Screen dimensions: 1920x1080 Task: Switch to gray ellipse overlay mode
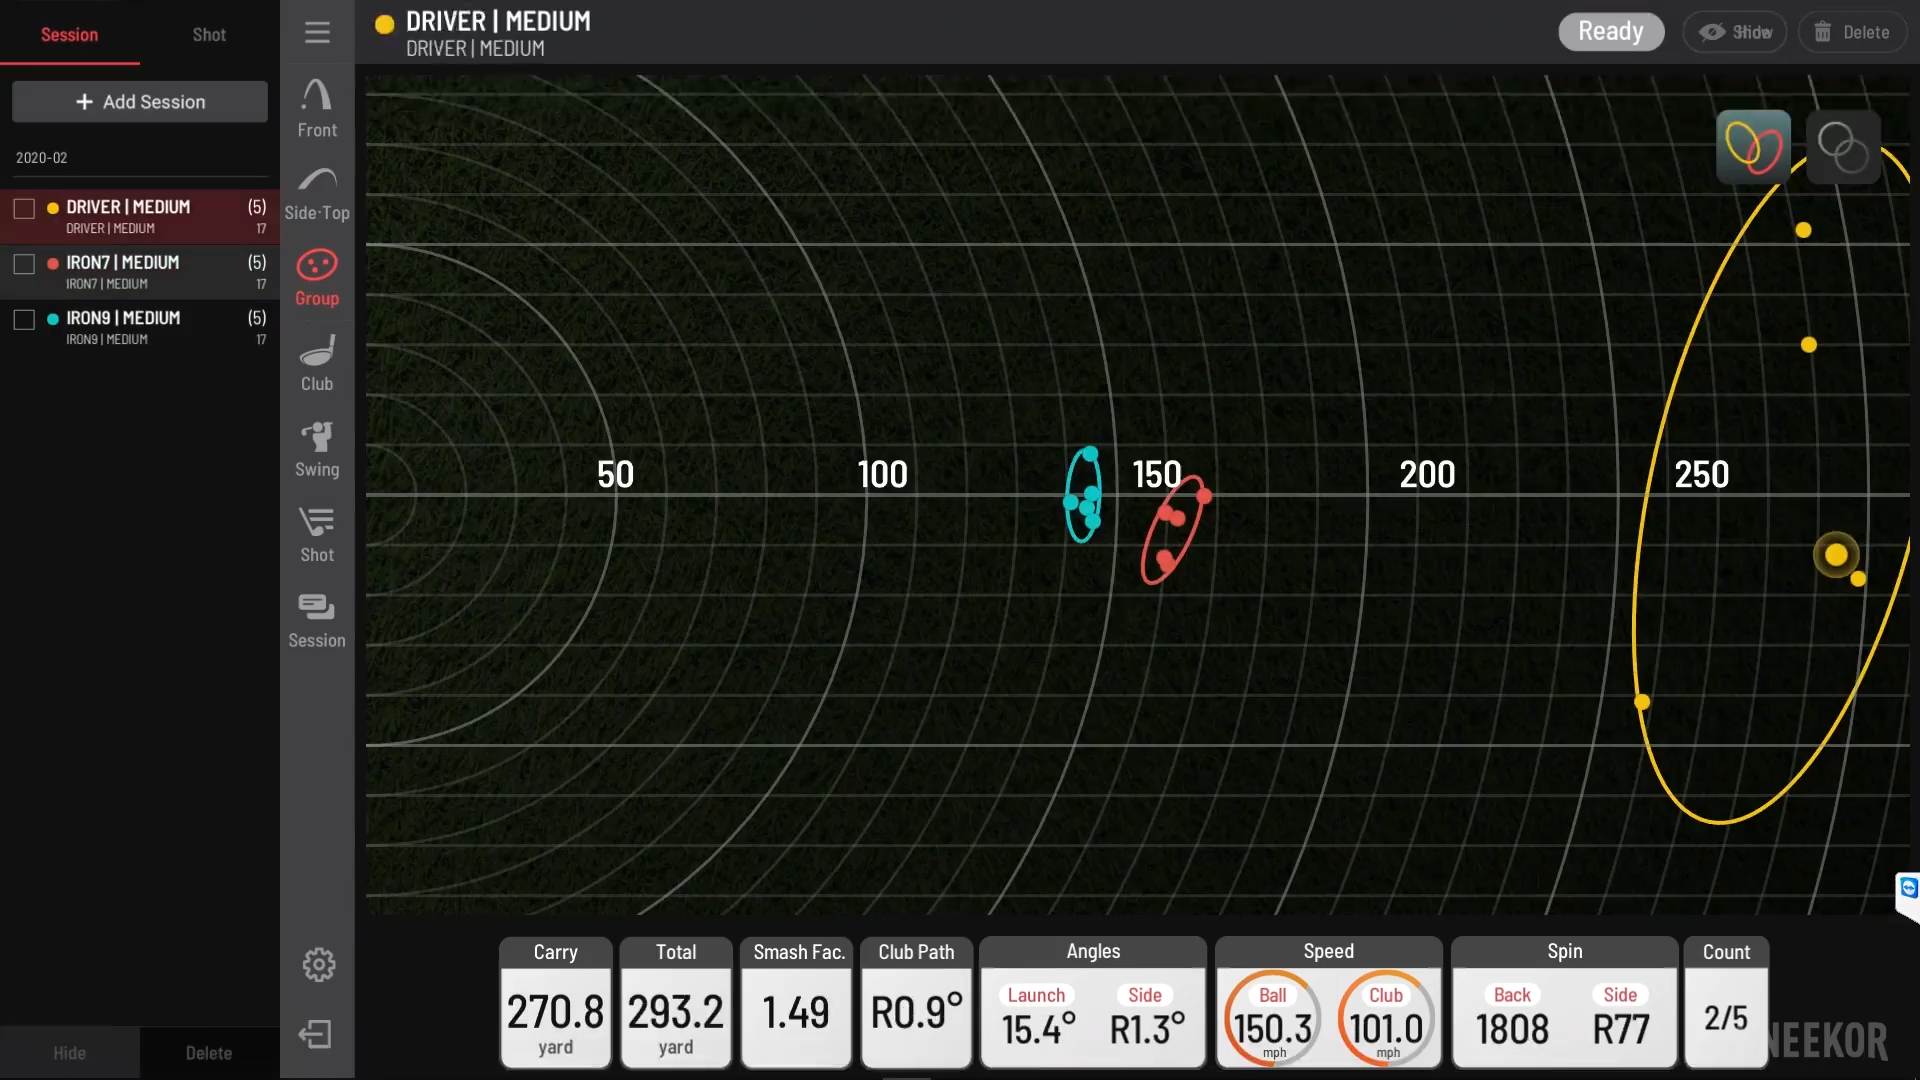[x=1843, y=147]
